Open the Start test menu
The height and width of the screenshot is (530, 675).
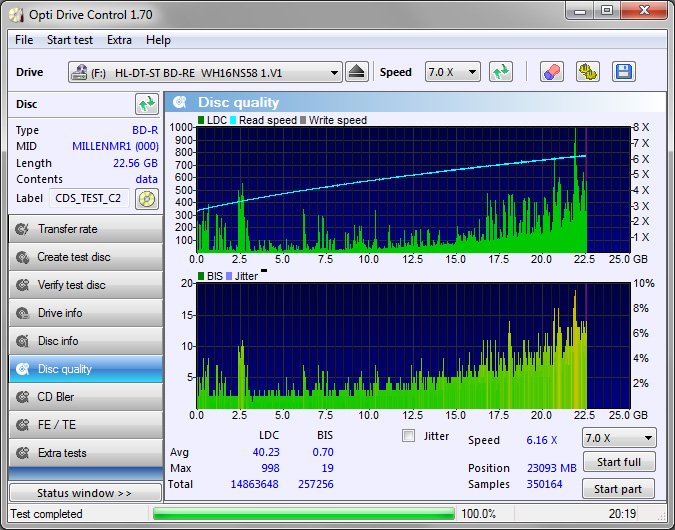click(70, 40)
